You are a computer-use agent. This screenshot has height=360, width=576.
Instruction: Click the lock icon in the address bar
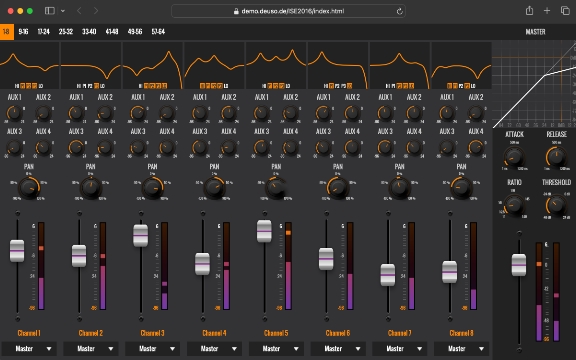pos(236,11)
